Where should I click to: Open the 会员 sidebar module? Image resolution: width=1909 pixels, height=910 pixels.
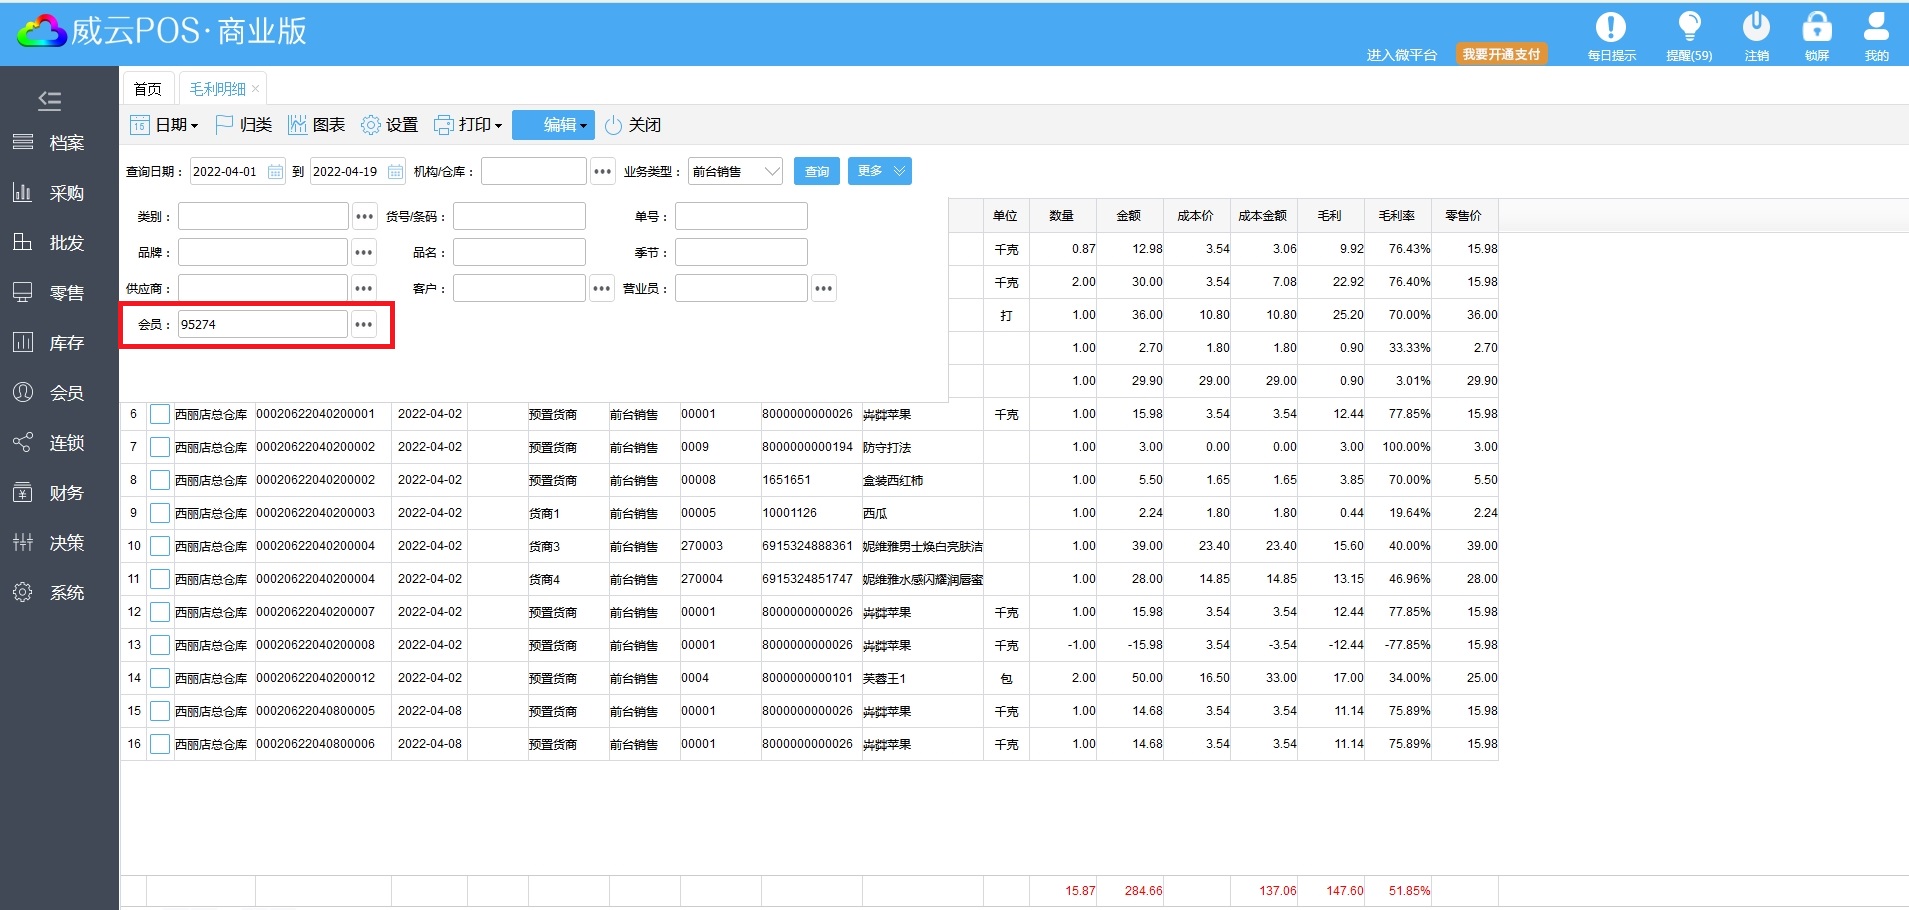[48, 393]
